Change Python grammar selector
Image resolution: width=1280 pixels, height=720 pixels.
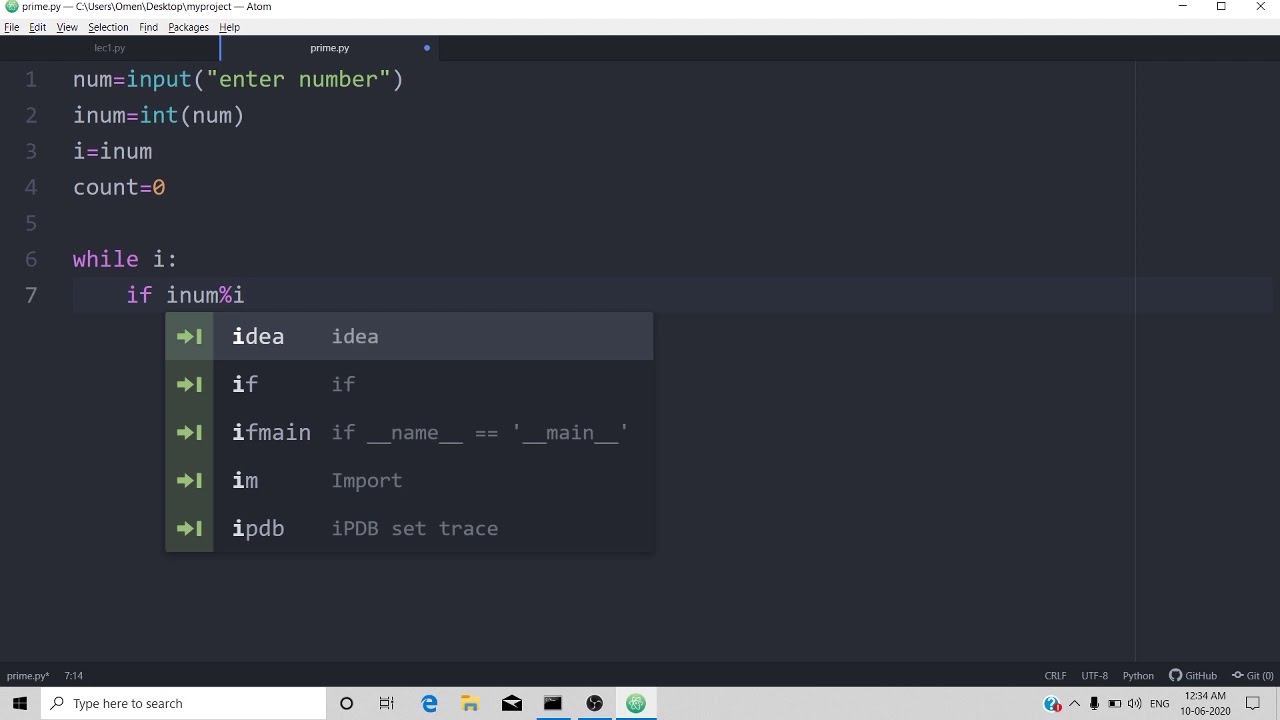(1138, 676)
